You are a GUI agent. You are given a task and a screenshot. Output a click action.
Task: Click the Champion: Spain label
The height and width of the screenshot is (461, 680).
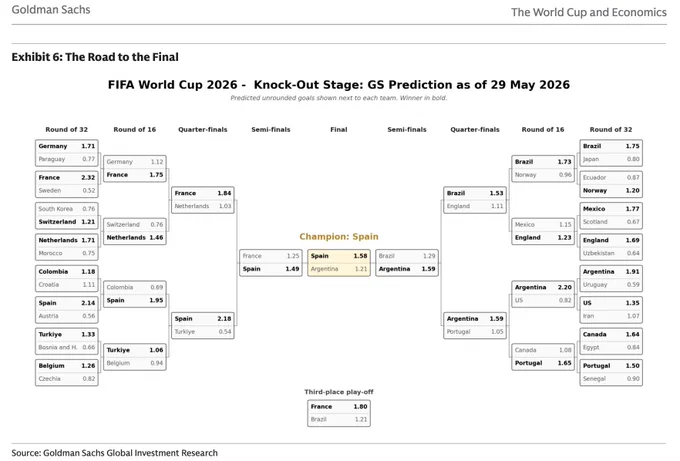click(339, 236)
